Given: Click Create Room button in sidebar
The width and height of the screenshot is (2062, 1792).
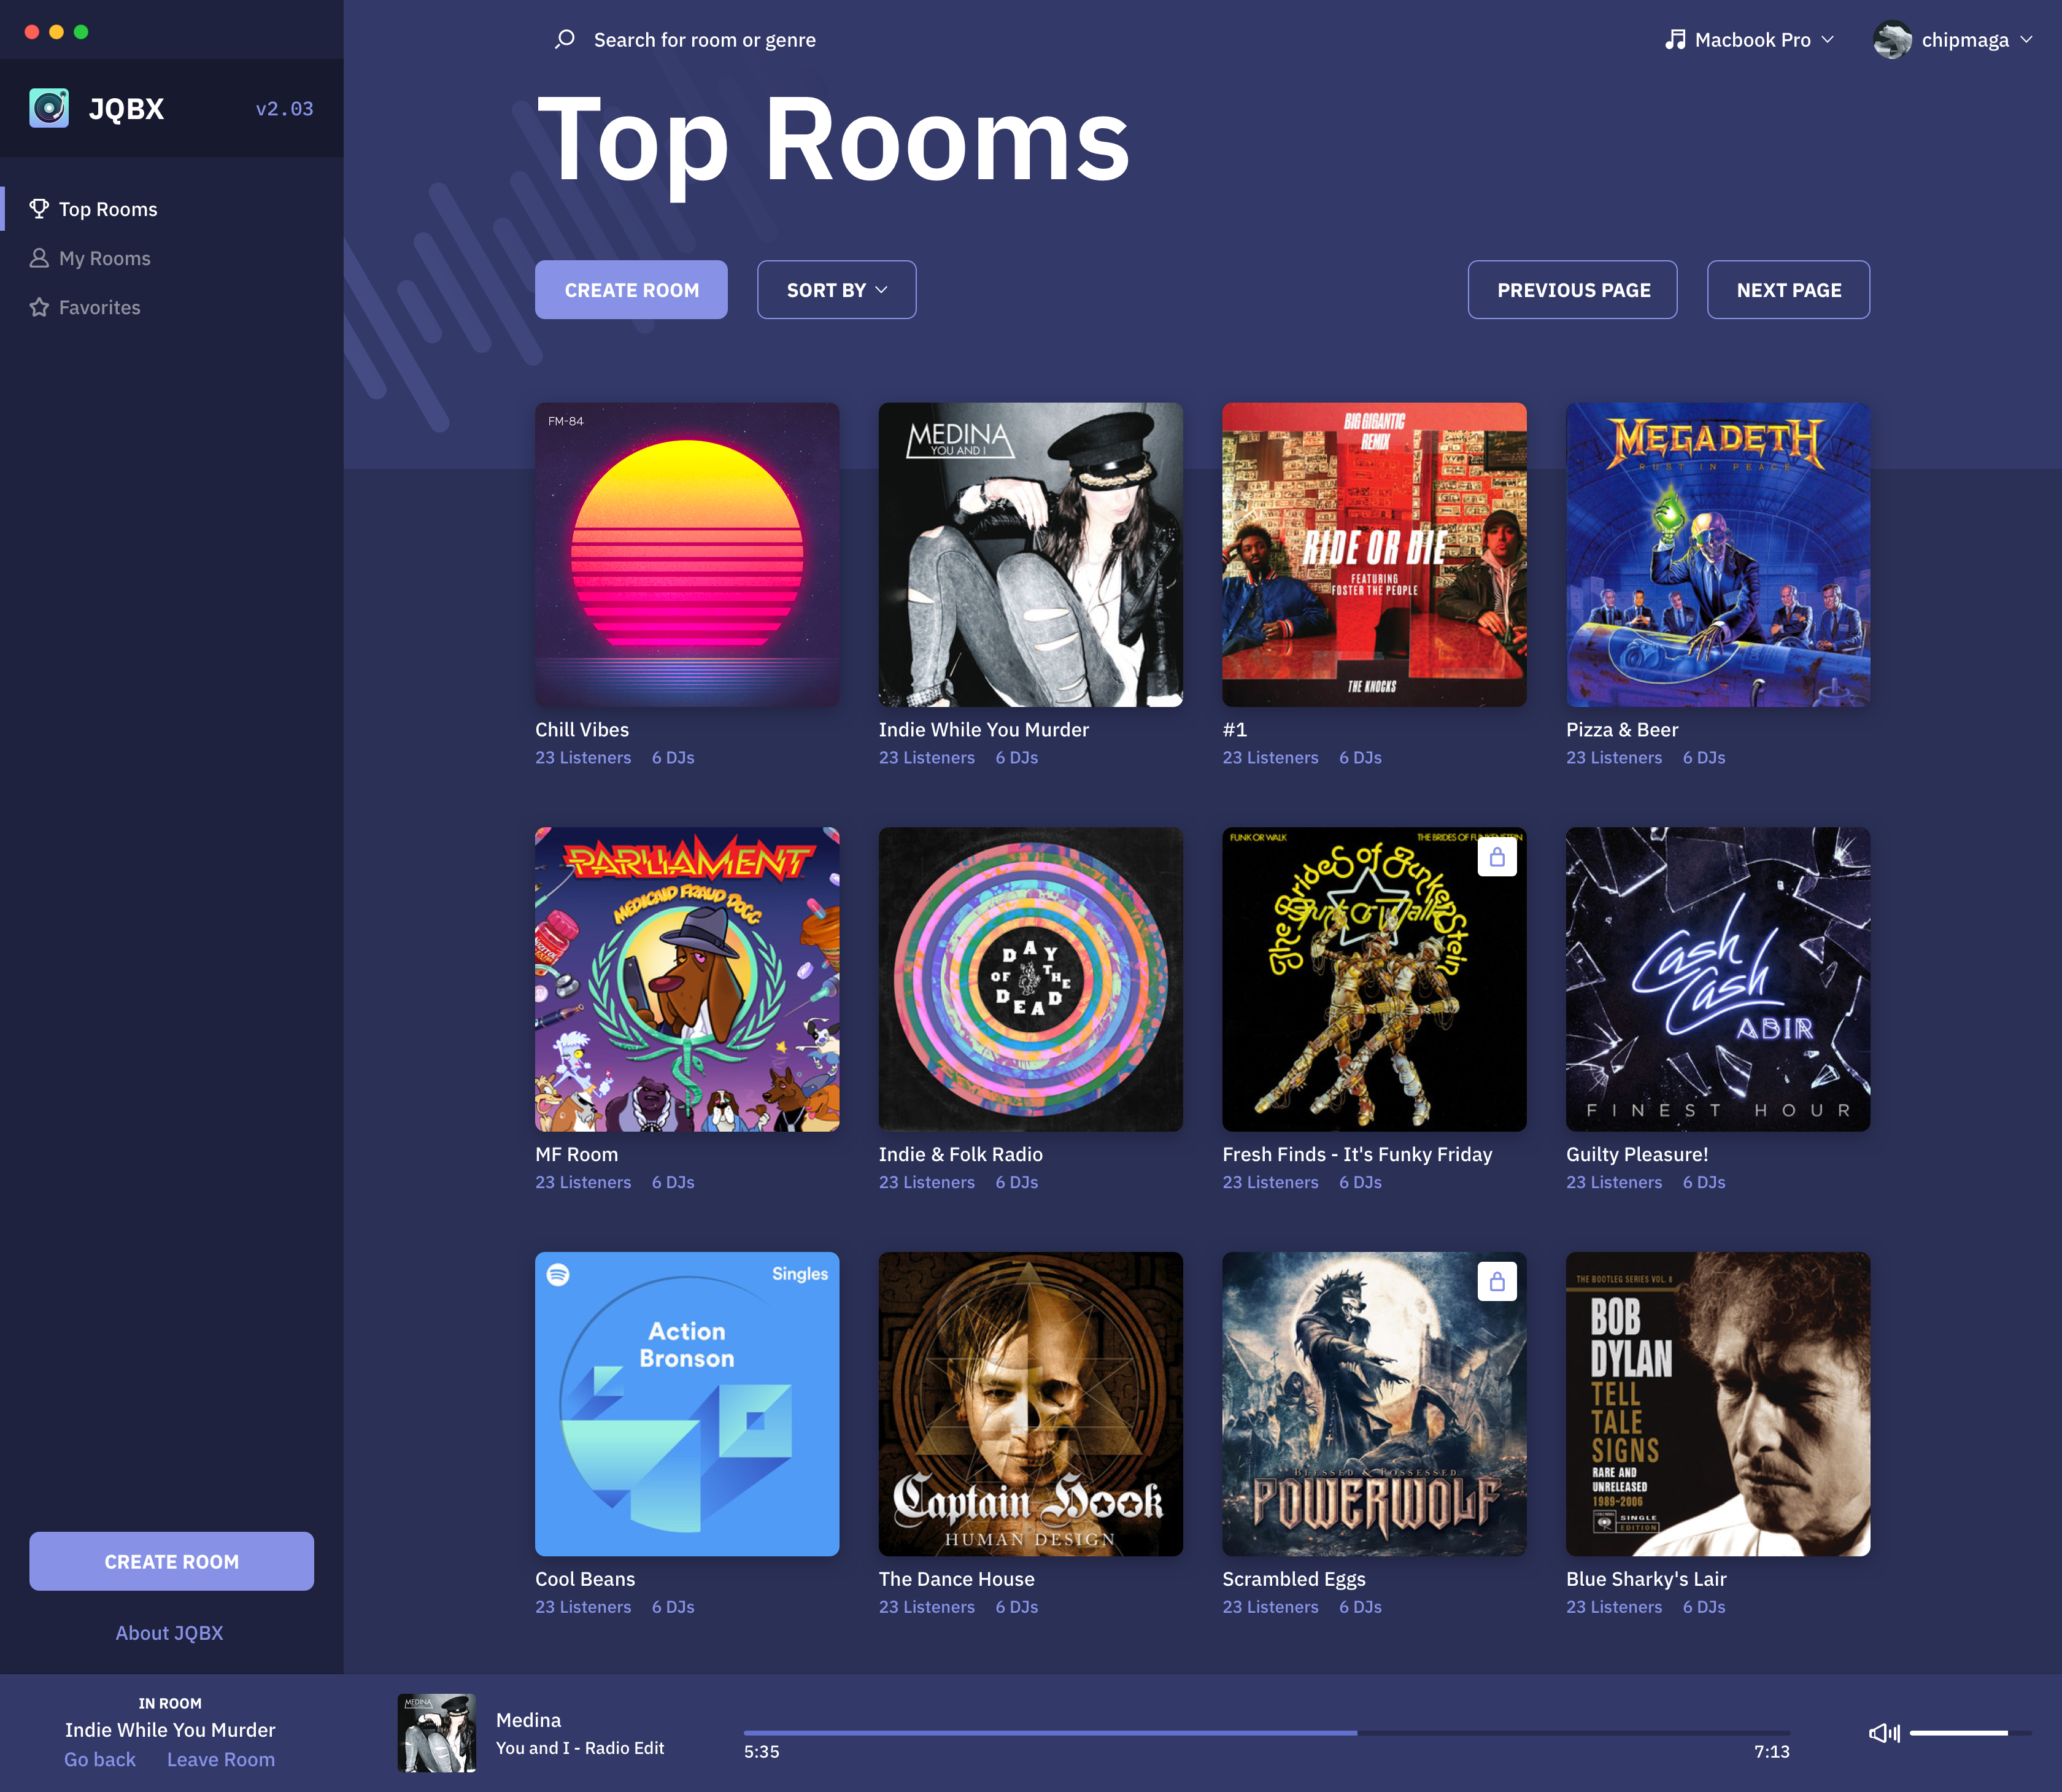Looking at the screenshot, I should (171, 1561).
